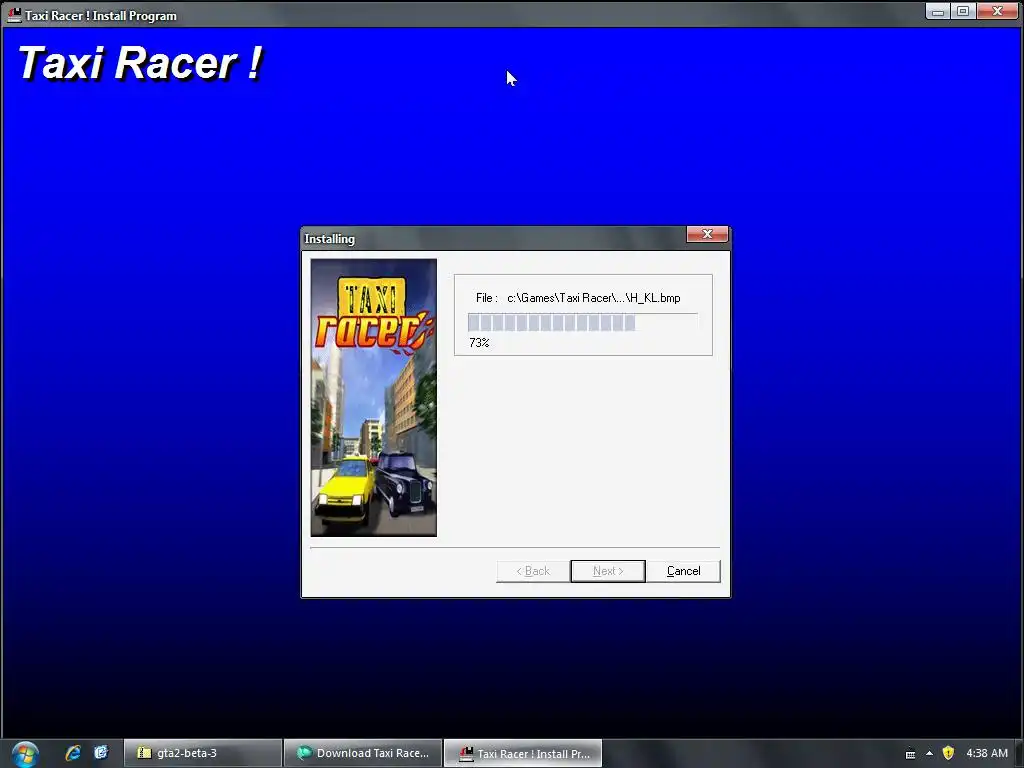Switch to Download Taxi Race... taskbar window

click(363, 753)
